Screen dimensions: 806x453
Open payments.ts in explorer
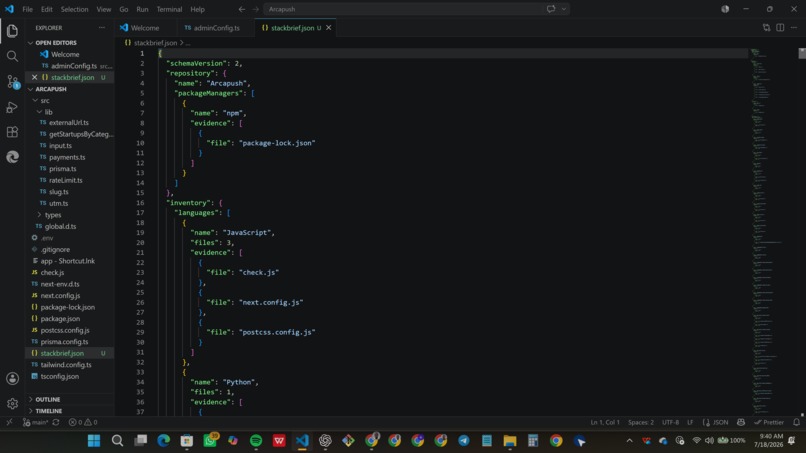(67, 157)
